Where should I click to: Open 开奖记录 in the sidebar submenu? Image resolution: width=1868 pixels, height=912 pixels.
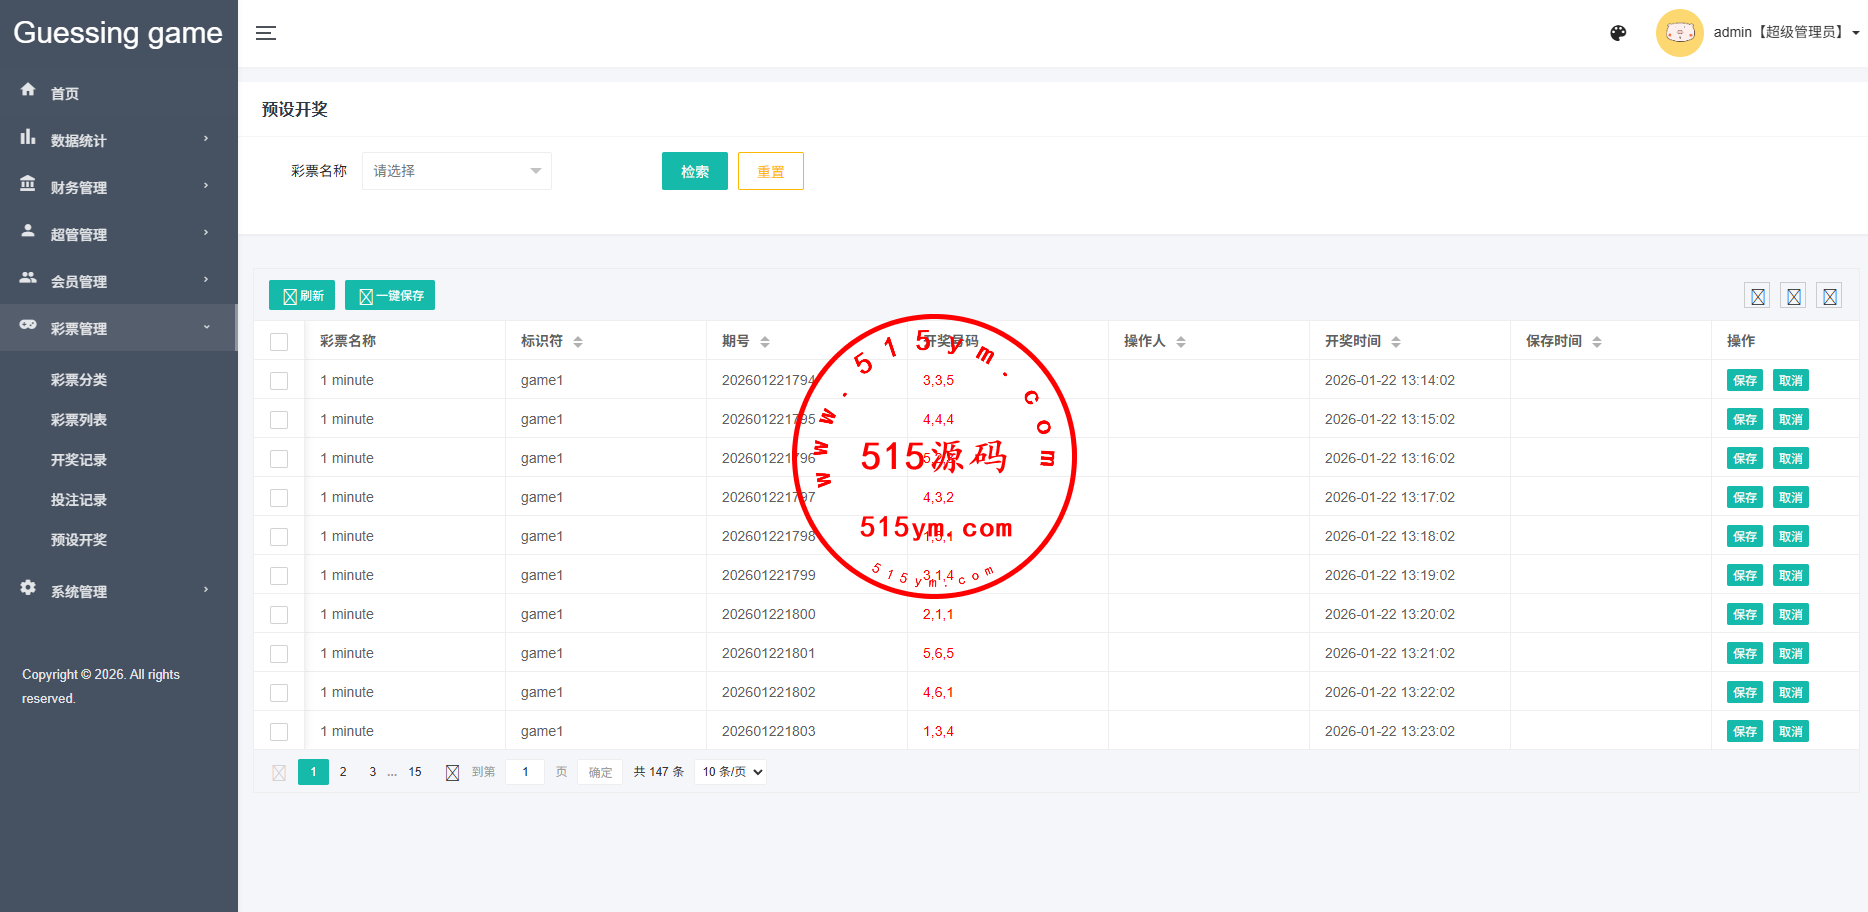pyautogui.click(x=79, y=460)
